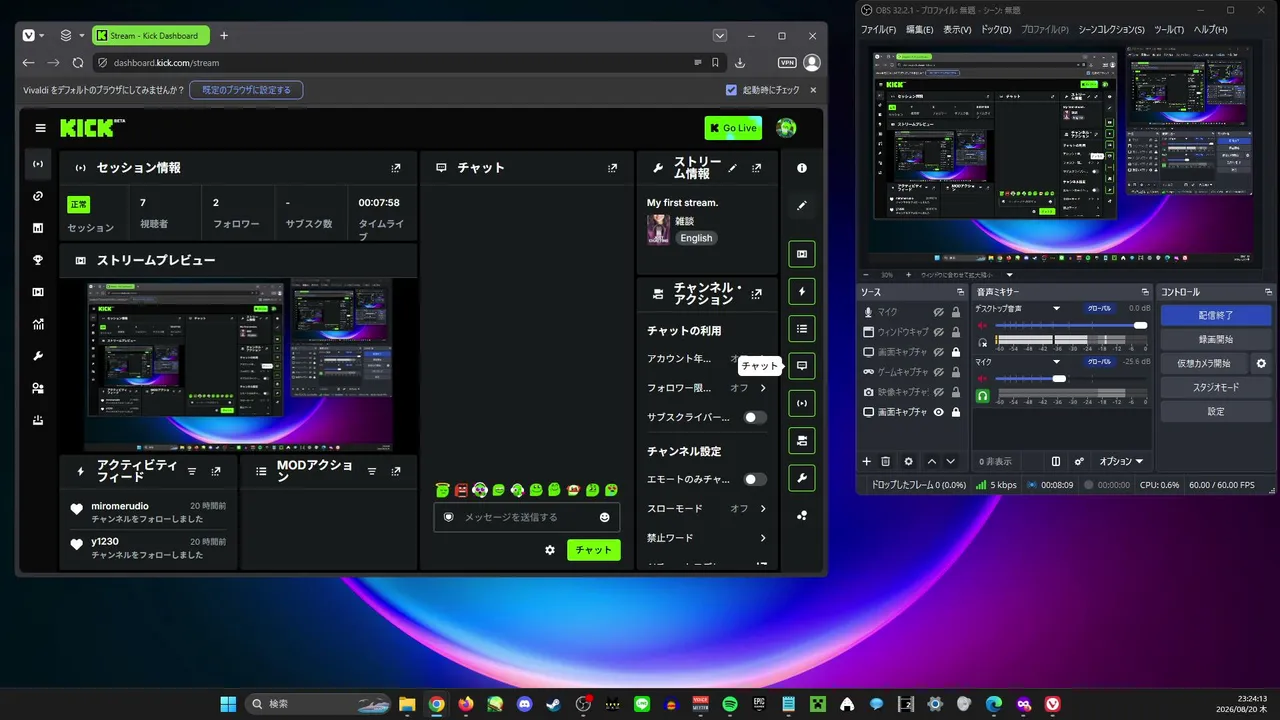Open the trophy icon in Kick sidebar
This screenshot has height=720, width=1280.
38,260
